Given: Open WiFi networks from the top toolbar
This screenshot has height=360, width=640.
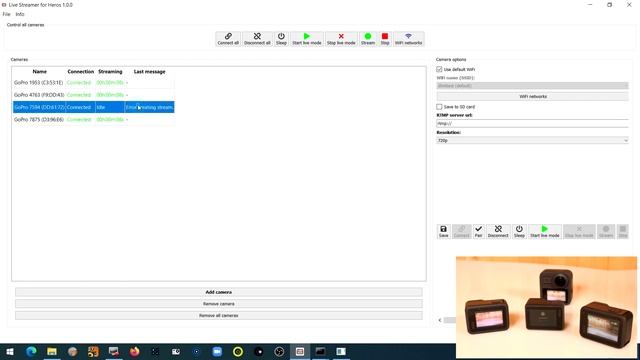Looking at the screenshot, I should [409, 39].
